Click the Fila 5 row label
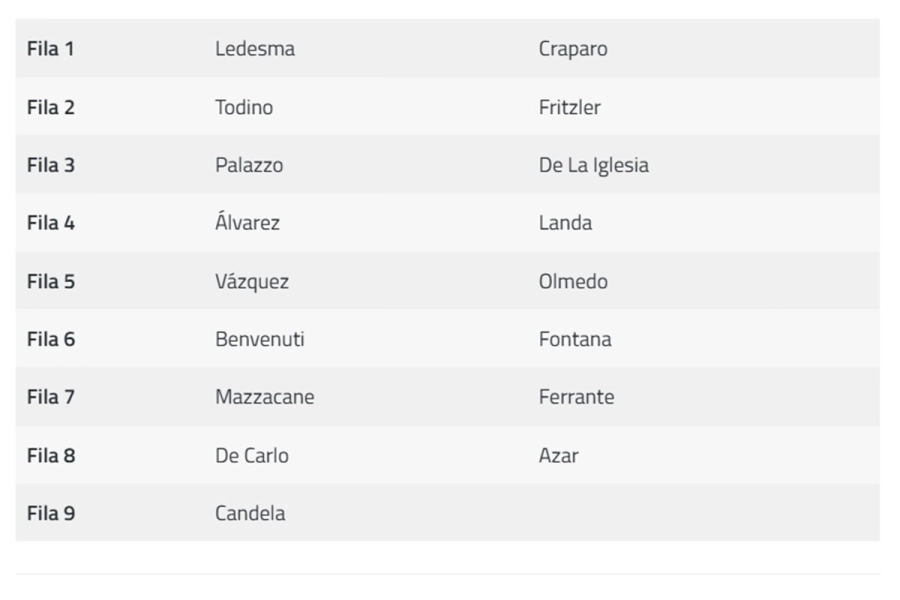The height and width of the screenshot is (600, 900). [x=50, y=281]
